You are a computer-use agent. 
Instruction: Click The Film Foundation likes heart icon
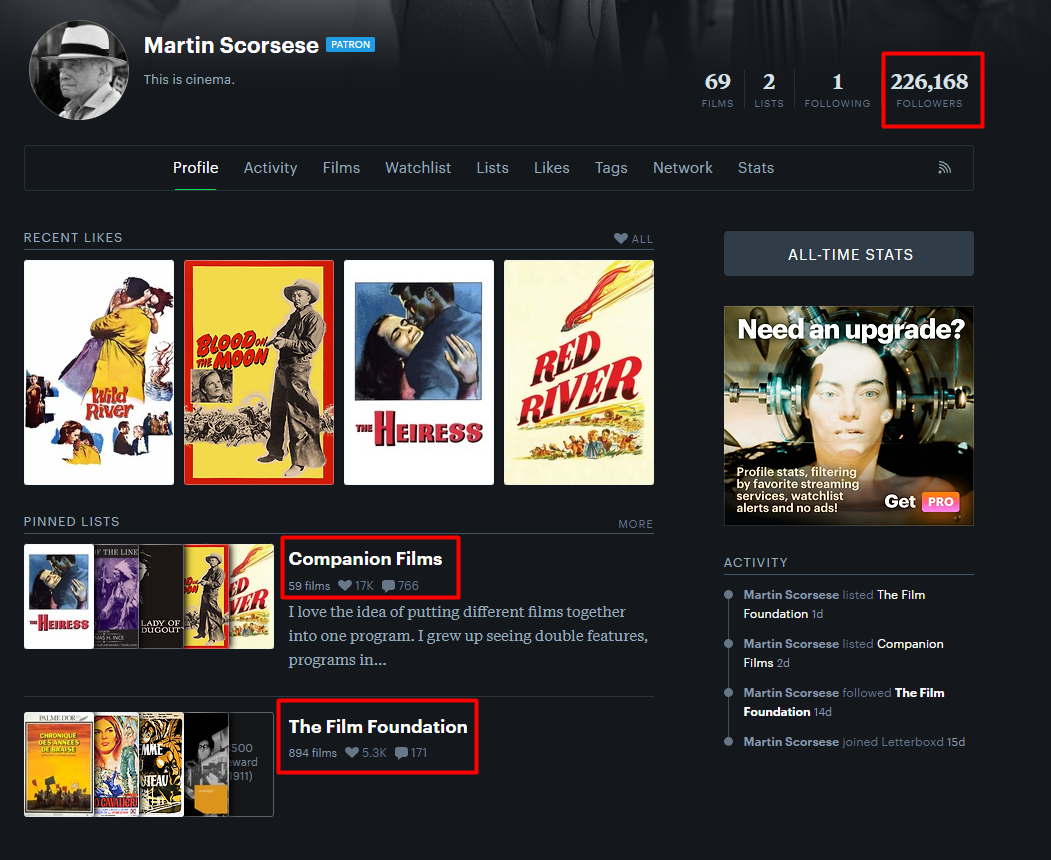point(352,753)
